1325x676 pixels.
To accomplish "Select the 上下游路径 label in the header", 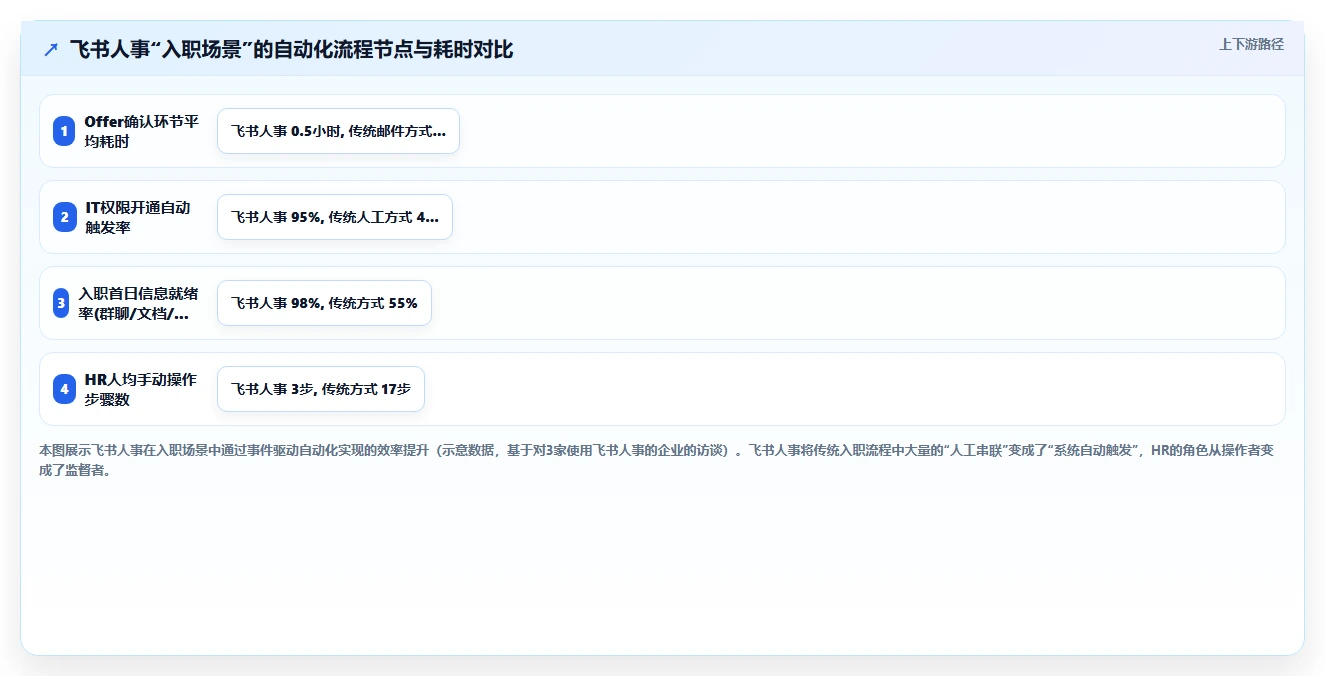I will (x=1251, y=44).
